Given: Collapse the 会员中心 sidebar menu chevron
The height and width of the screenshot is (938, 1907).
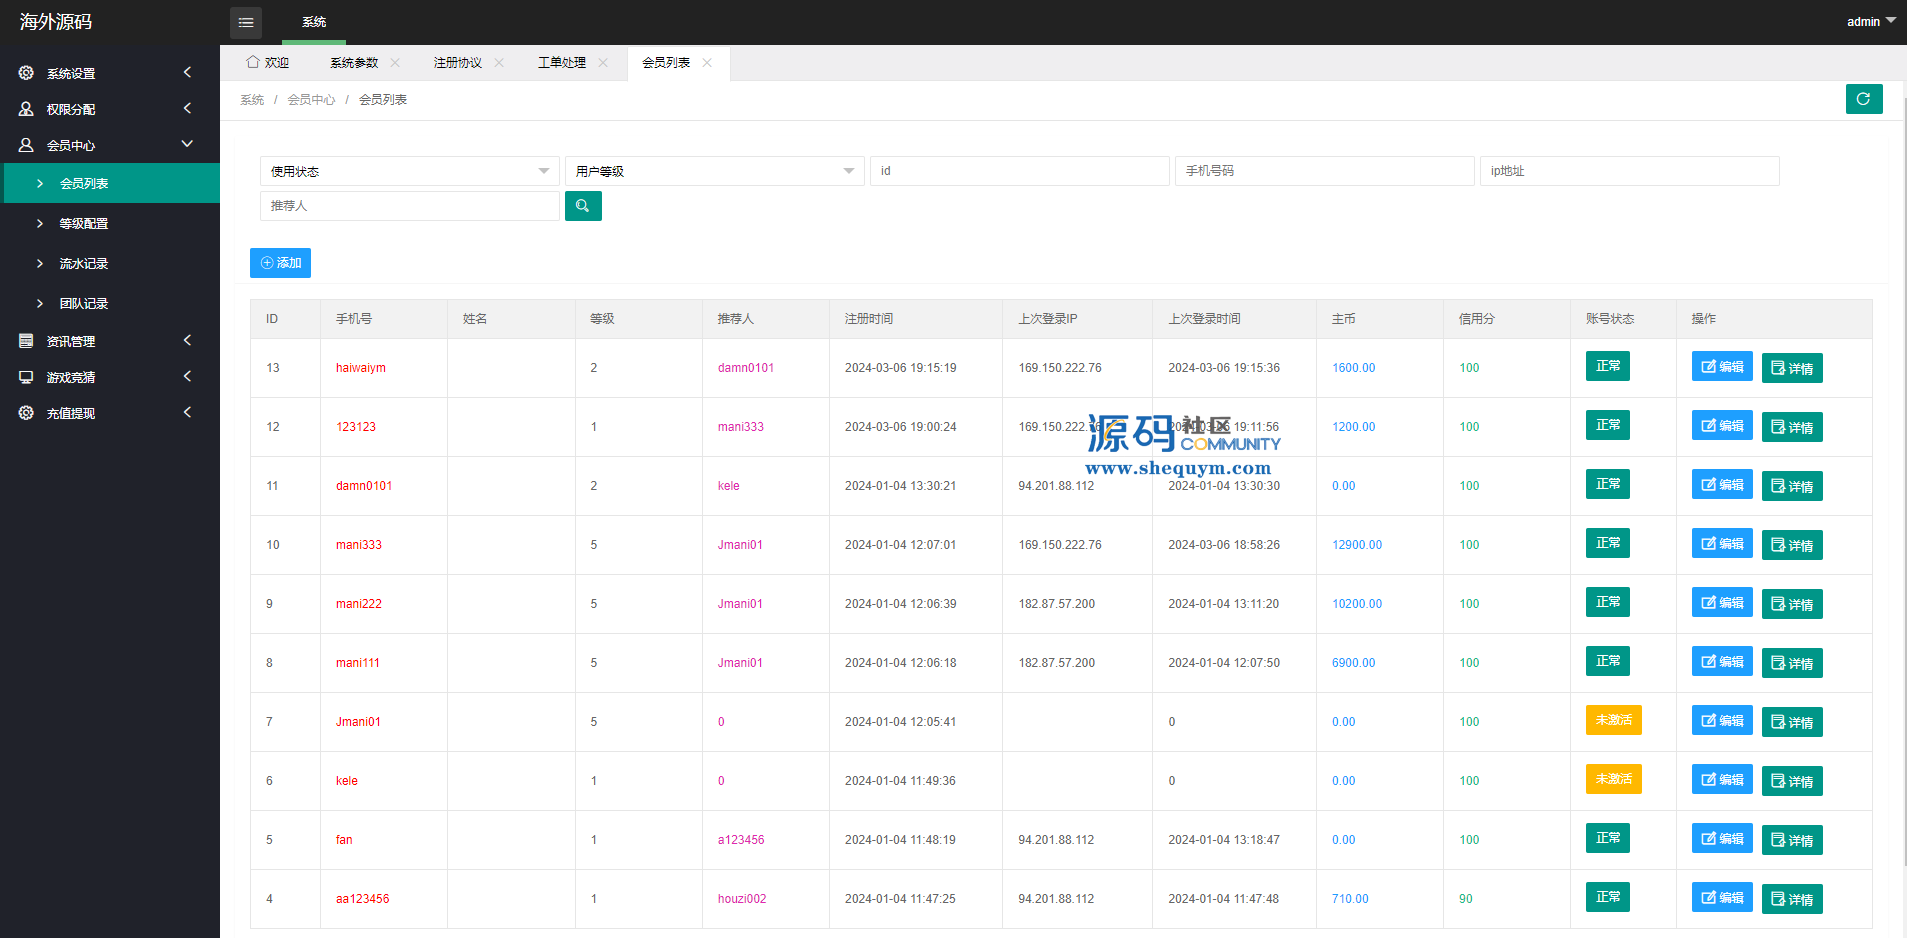Looking at the screenshot, I should coord(187,144).
